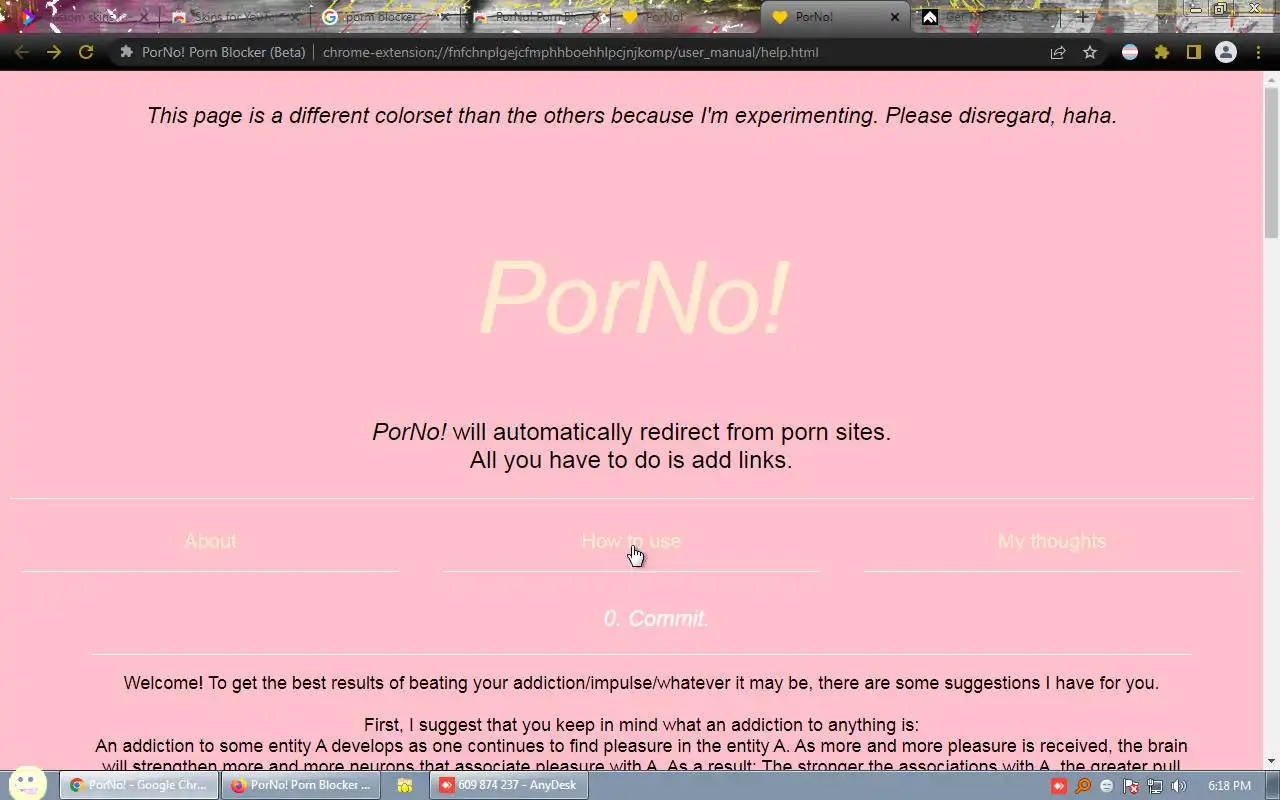The height and width of the screenshot is (800, 1280).
Task: Open the About section
Action: click(x=210, y=541)
